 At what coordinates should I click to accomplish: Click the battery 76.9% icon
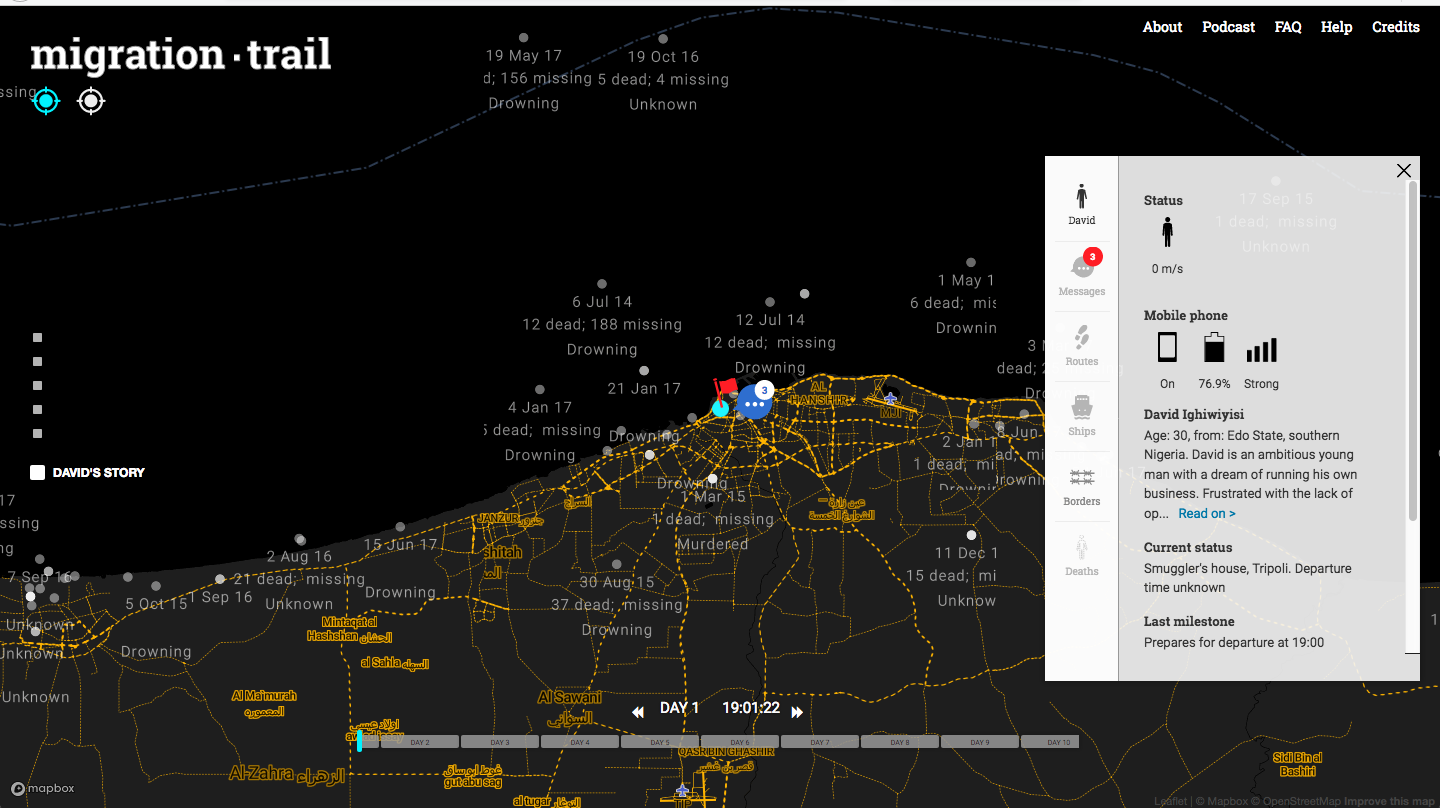(1213, 347)
